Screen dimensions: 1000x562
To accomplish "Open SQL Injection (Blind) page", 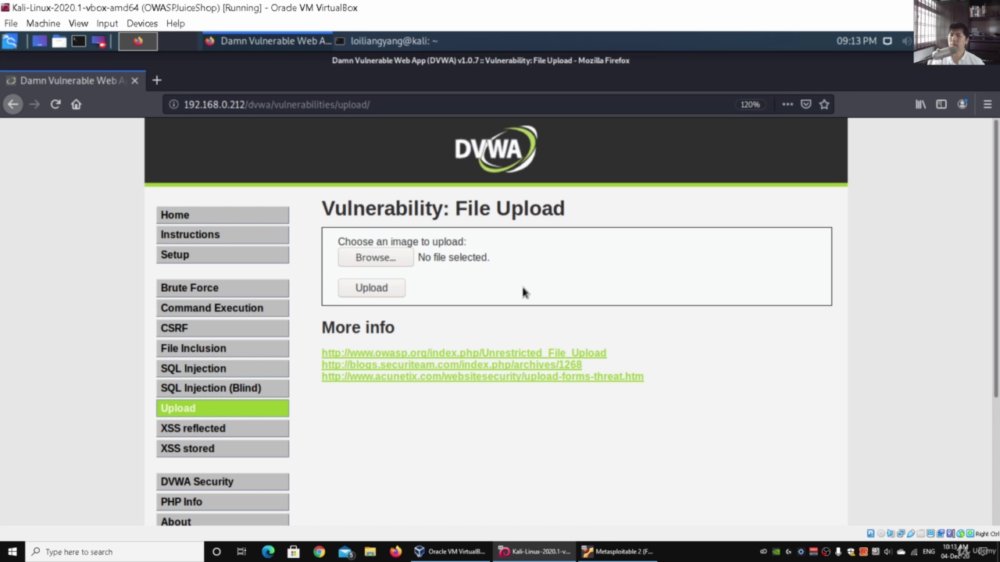I will [223, 388].
